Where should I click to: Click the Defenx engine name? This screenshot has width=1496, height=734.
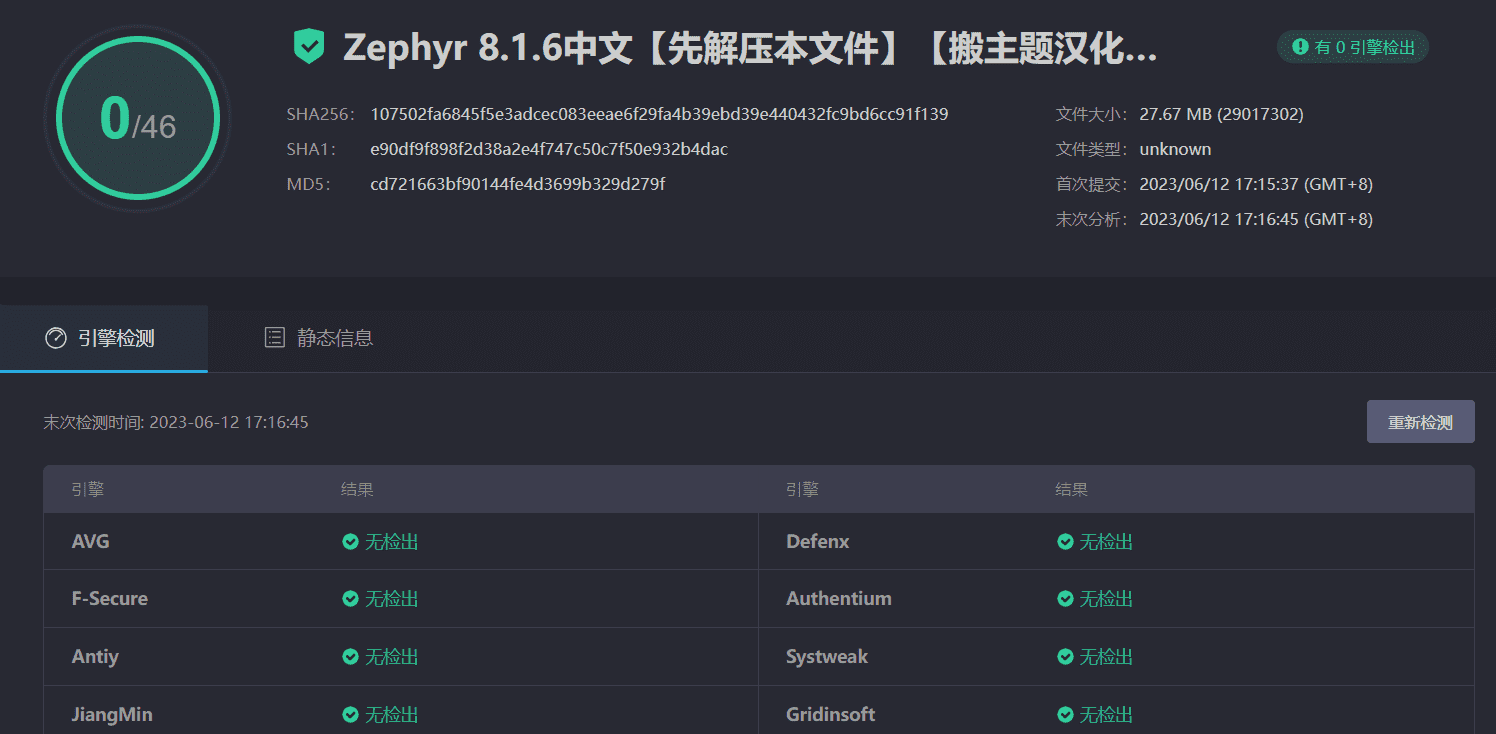[x=818, y=542]
